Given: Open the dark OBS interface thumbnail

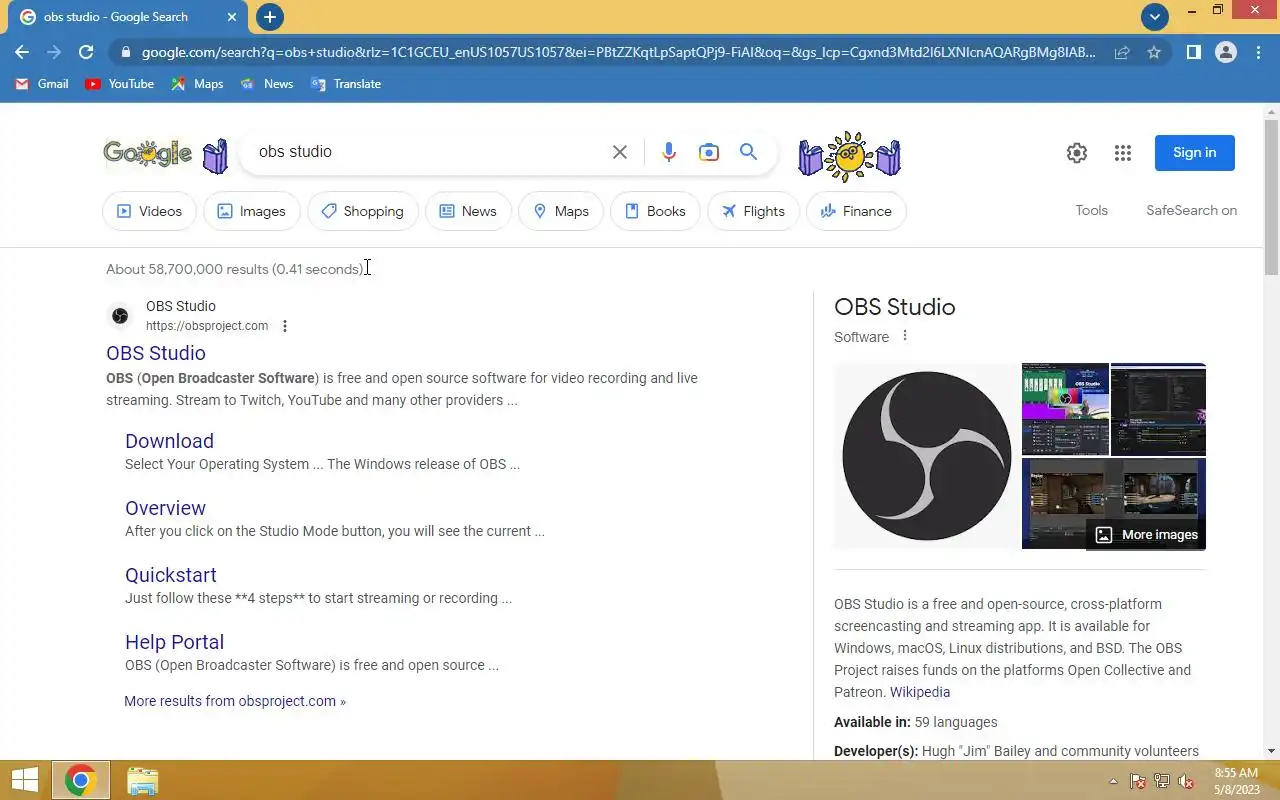Looking at the screenshot, I should 1158,409.
